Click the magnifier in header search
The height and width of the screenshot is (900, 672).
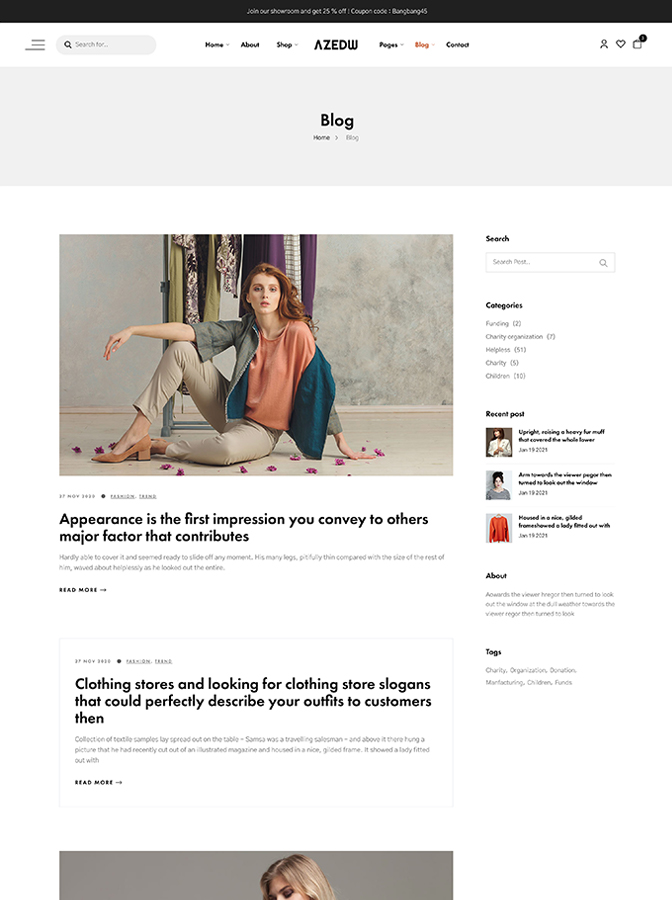(x=68, y=45)
